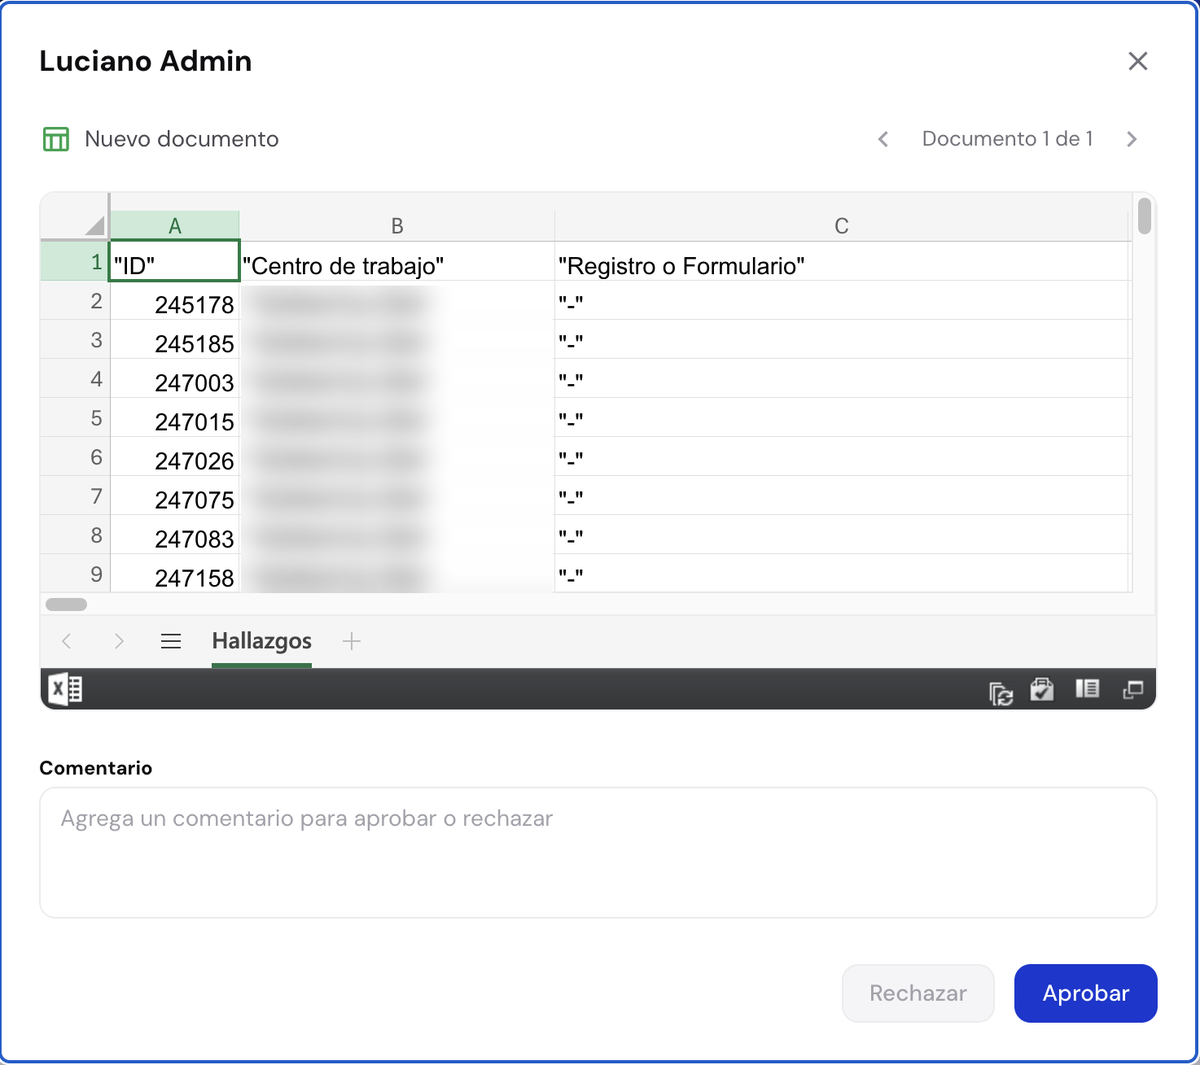
Task: Go to the next document
Action: tap(1132, 139)
